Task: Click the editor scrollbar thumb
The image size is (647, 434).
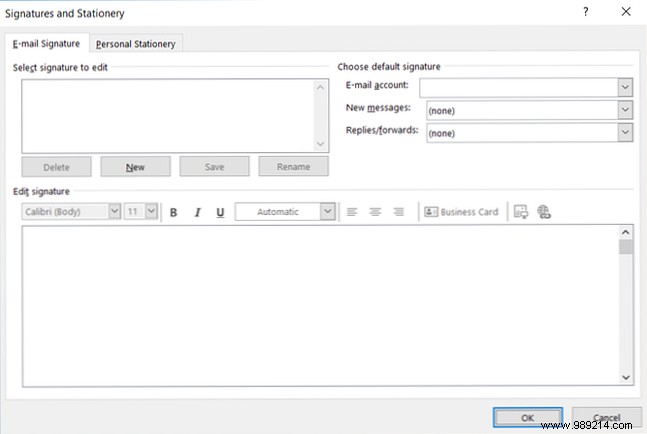Action: tap(626, 247)
